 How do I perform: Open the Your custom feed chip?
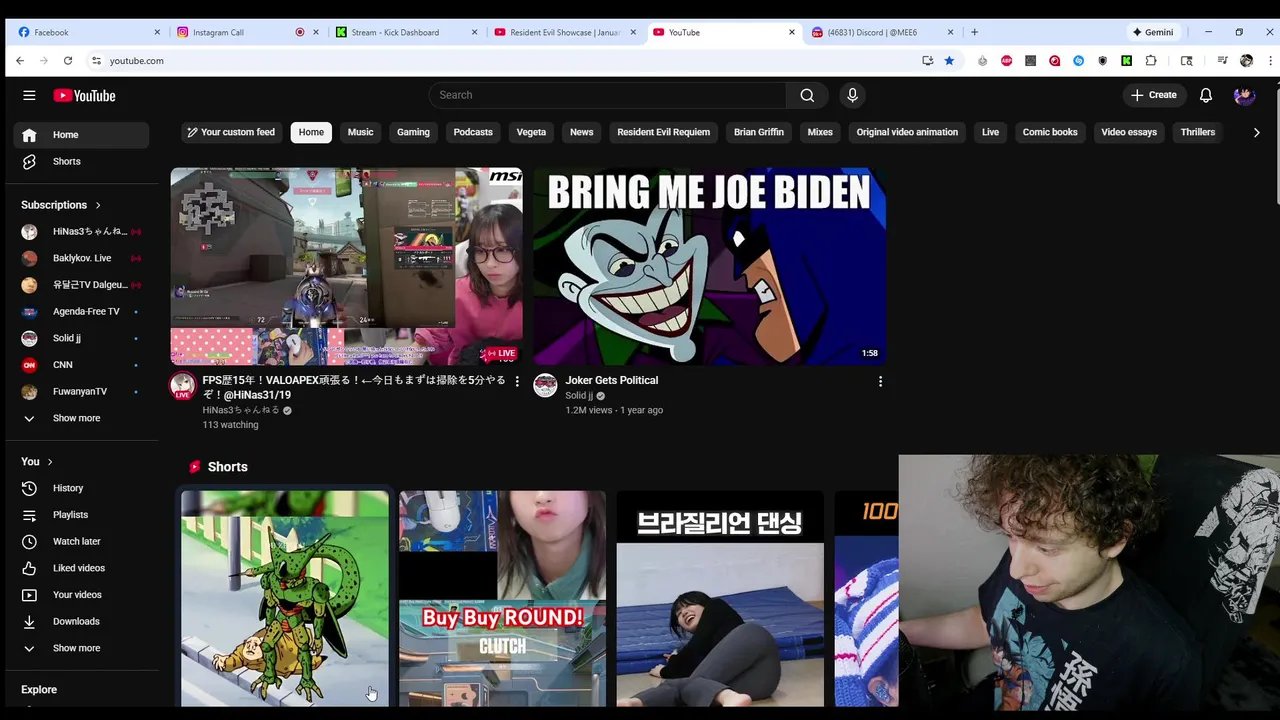(230, 132)
